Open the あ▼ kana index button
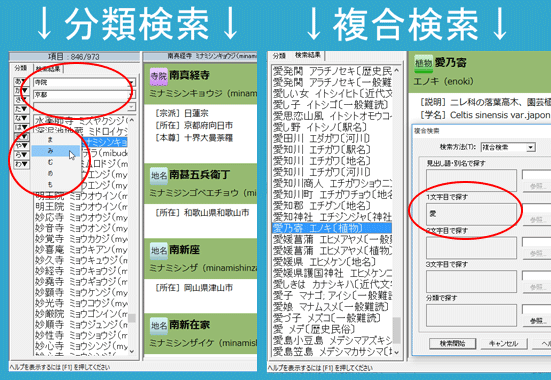551x380 pixels. click(x=21, y=82)
